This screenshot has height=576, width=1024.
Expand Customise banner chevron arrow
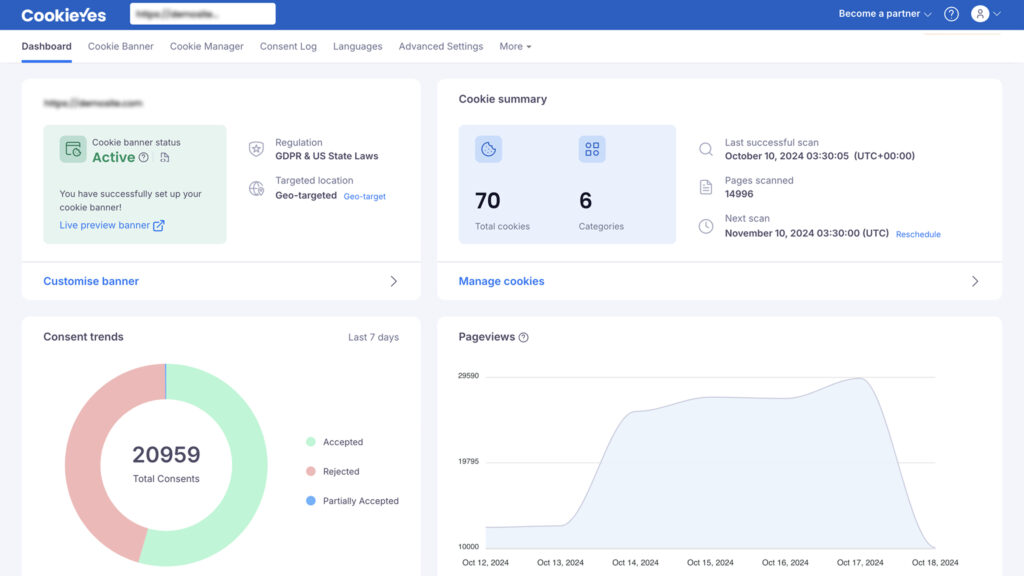[393, 282]
